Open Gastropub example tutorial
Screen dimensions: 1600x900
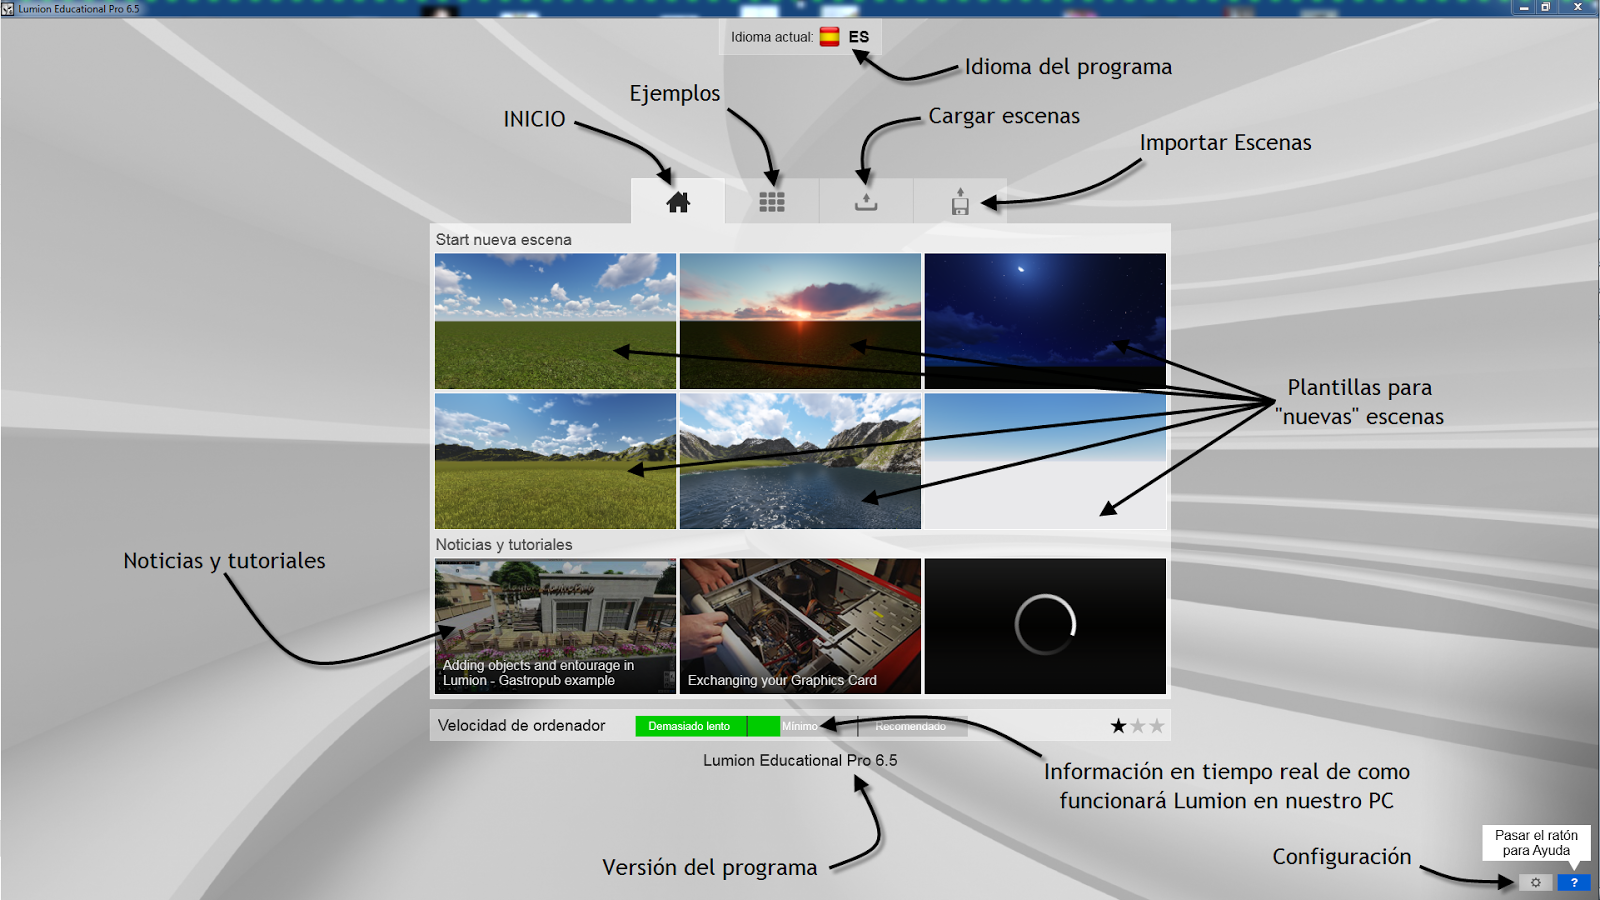[x=555, y=626]
